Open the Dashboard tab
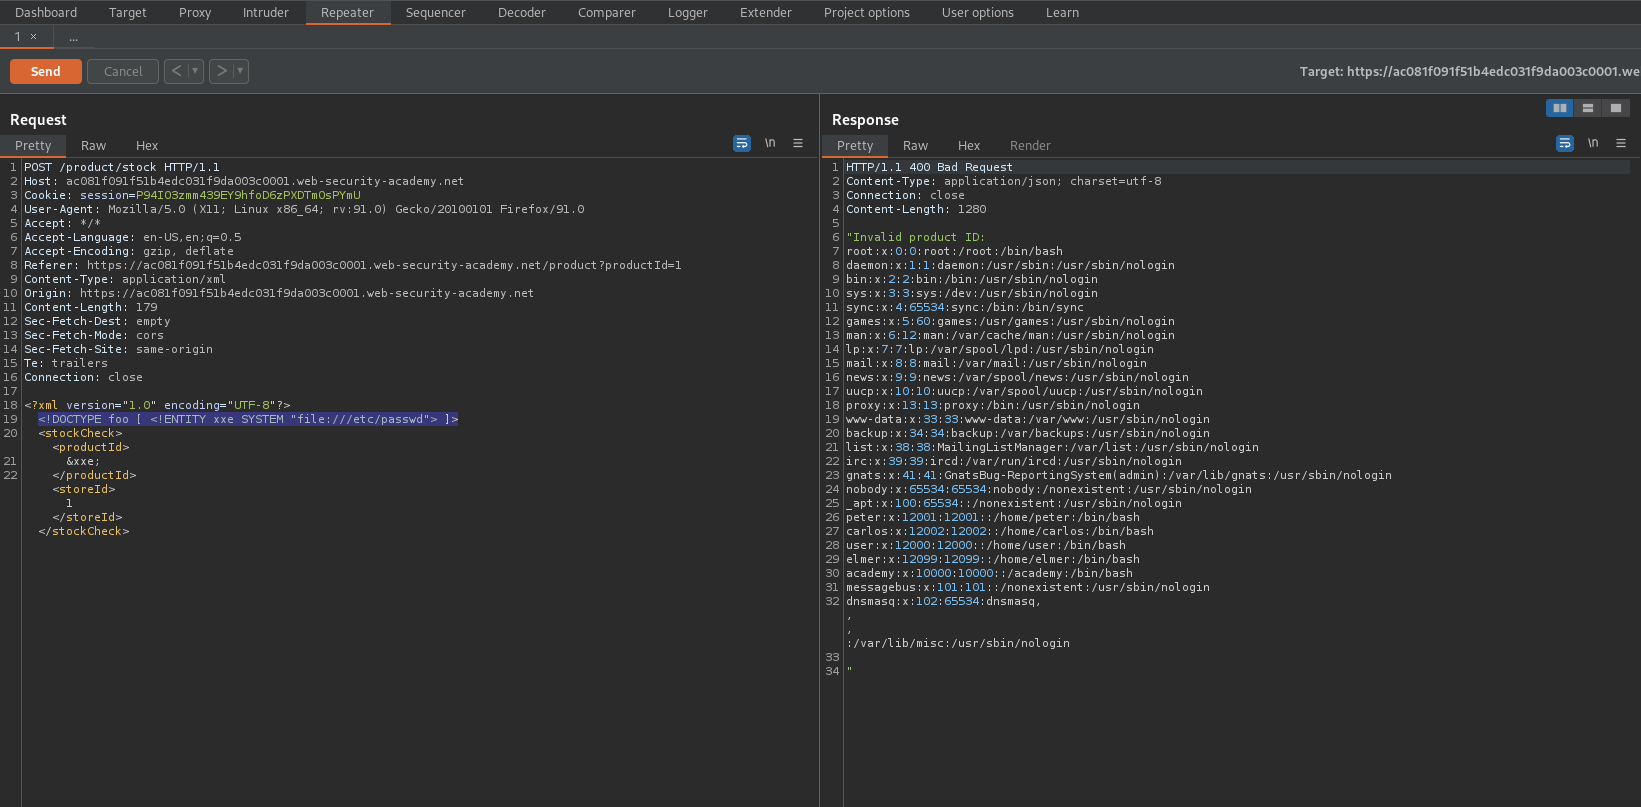The width and height of the screenshot is (1641, 807). (x=46, y=12)
